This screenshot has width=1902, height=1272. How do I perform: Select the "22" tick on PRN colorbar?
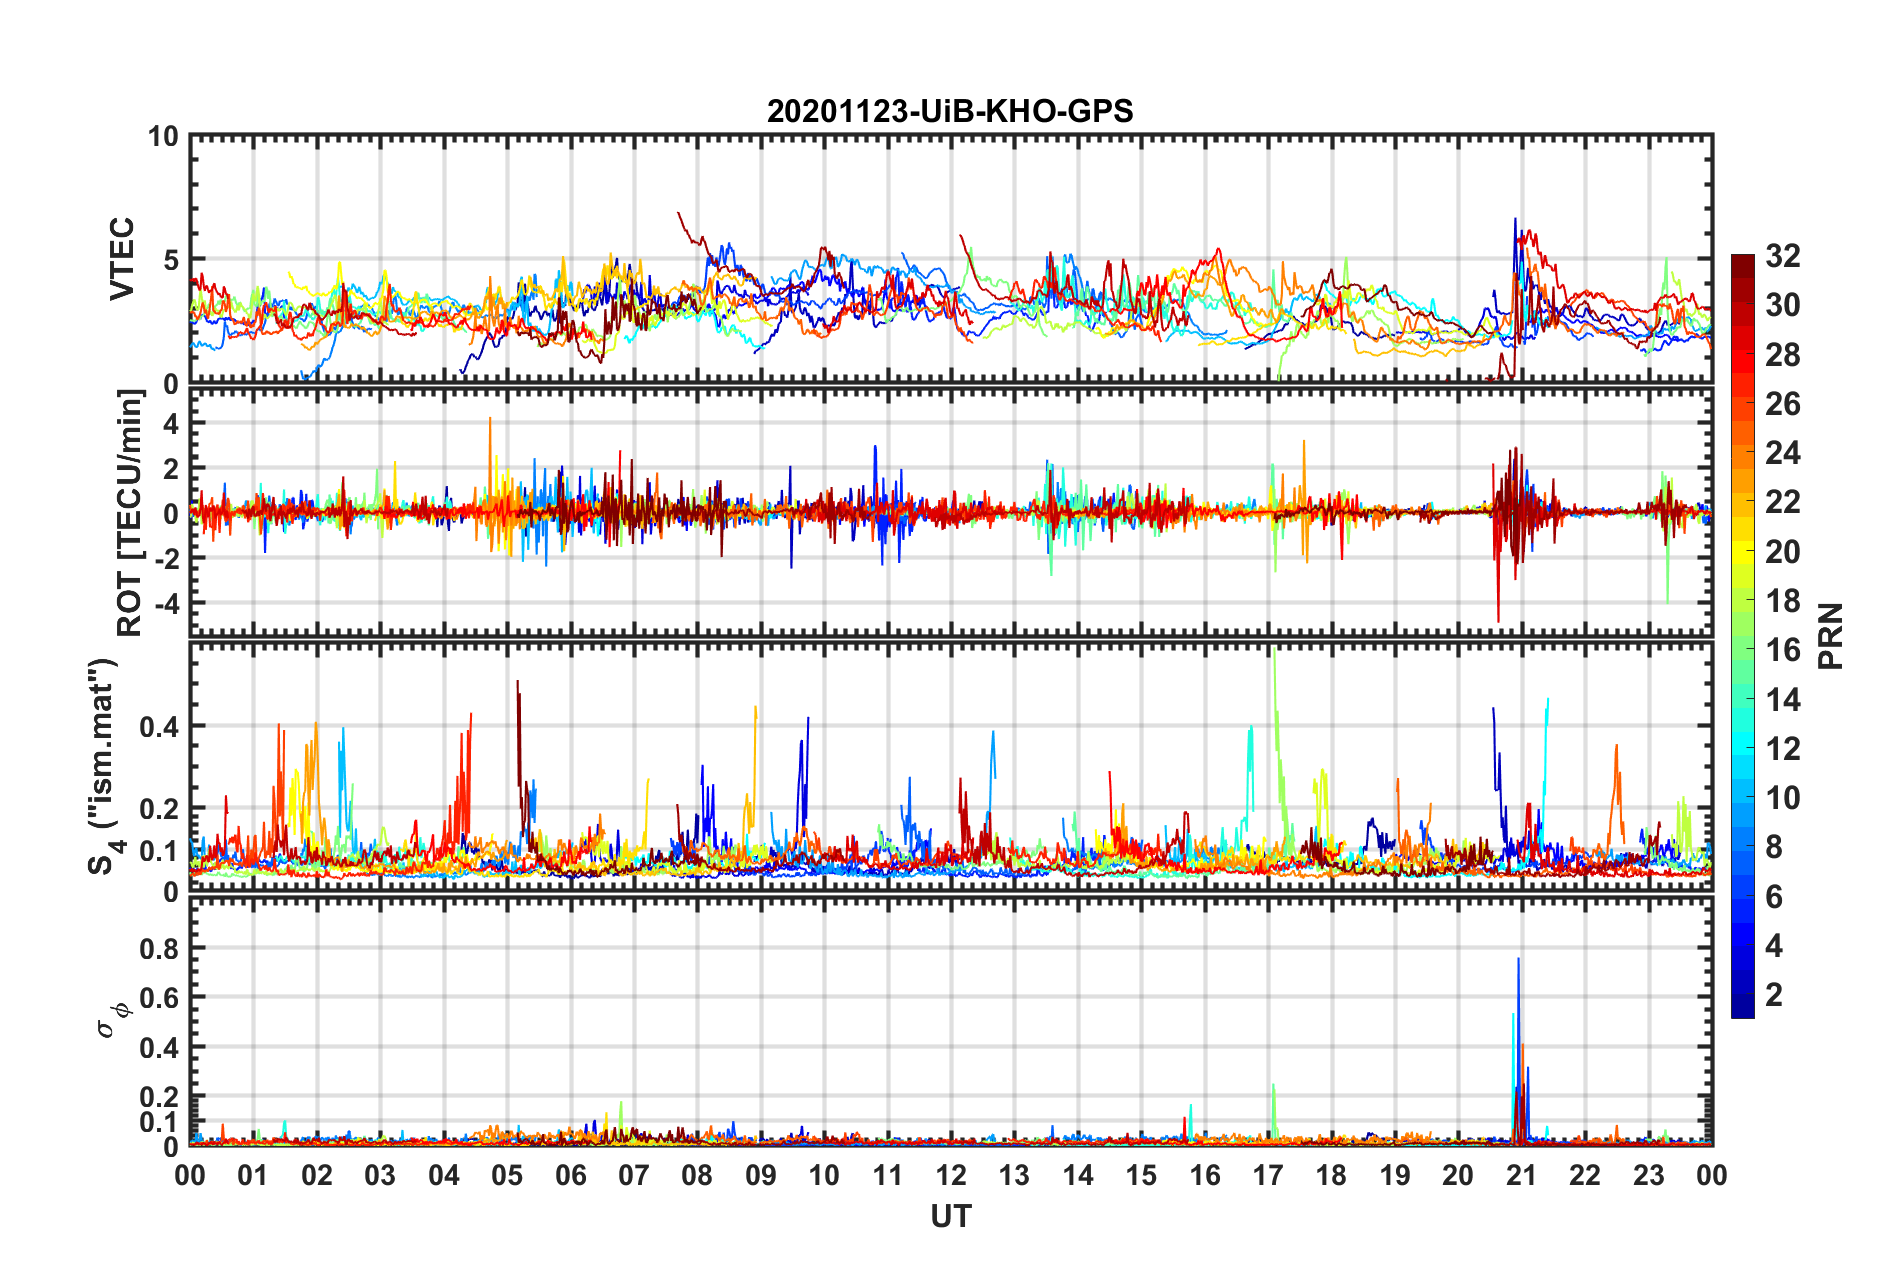[x=1782, y=502]
